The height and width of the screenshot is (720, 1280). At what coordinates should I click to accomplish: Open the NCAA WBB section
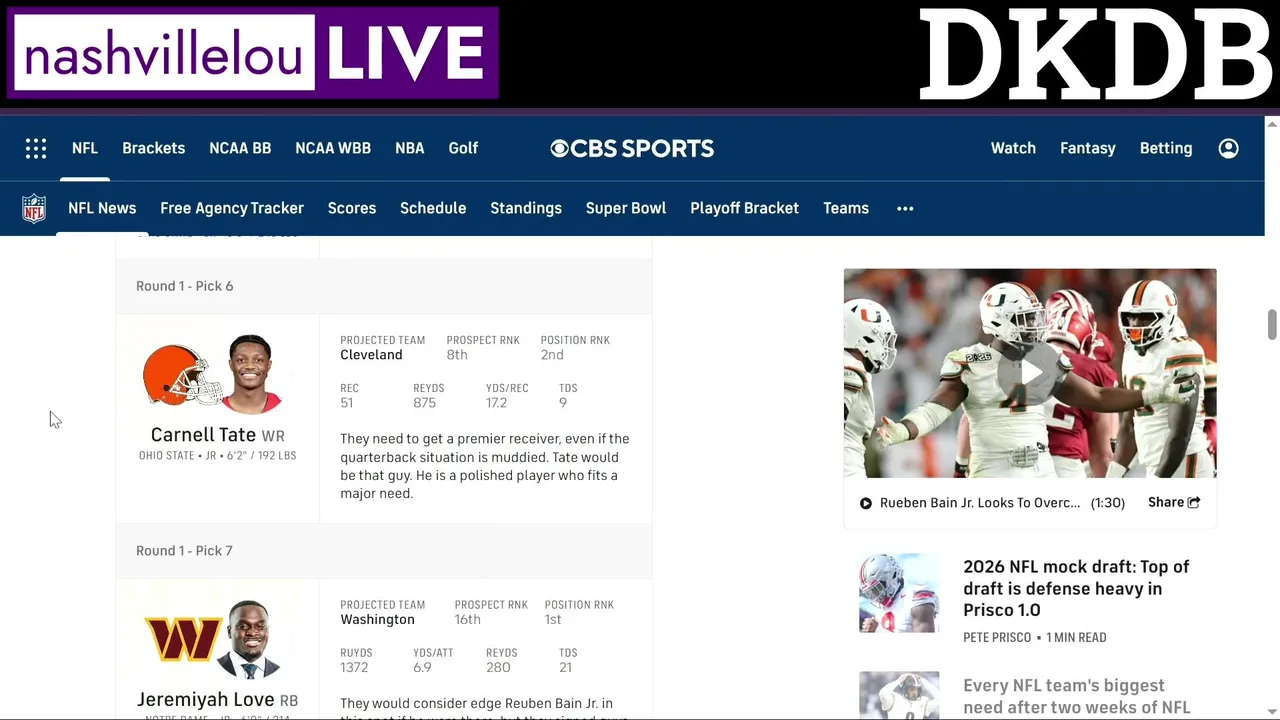tap(333, 148)
